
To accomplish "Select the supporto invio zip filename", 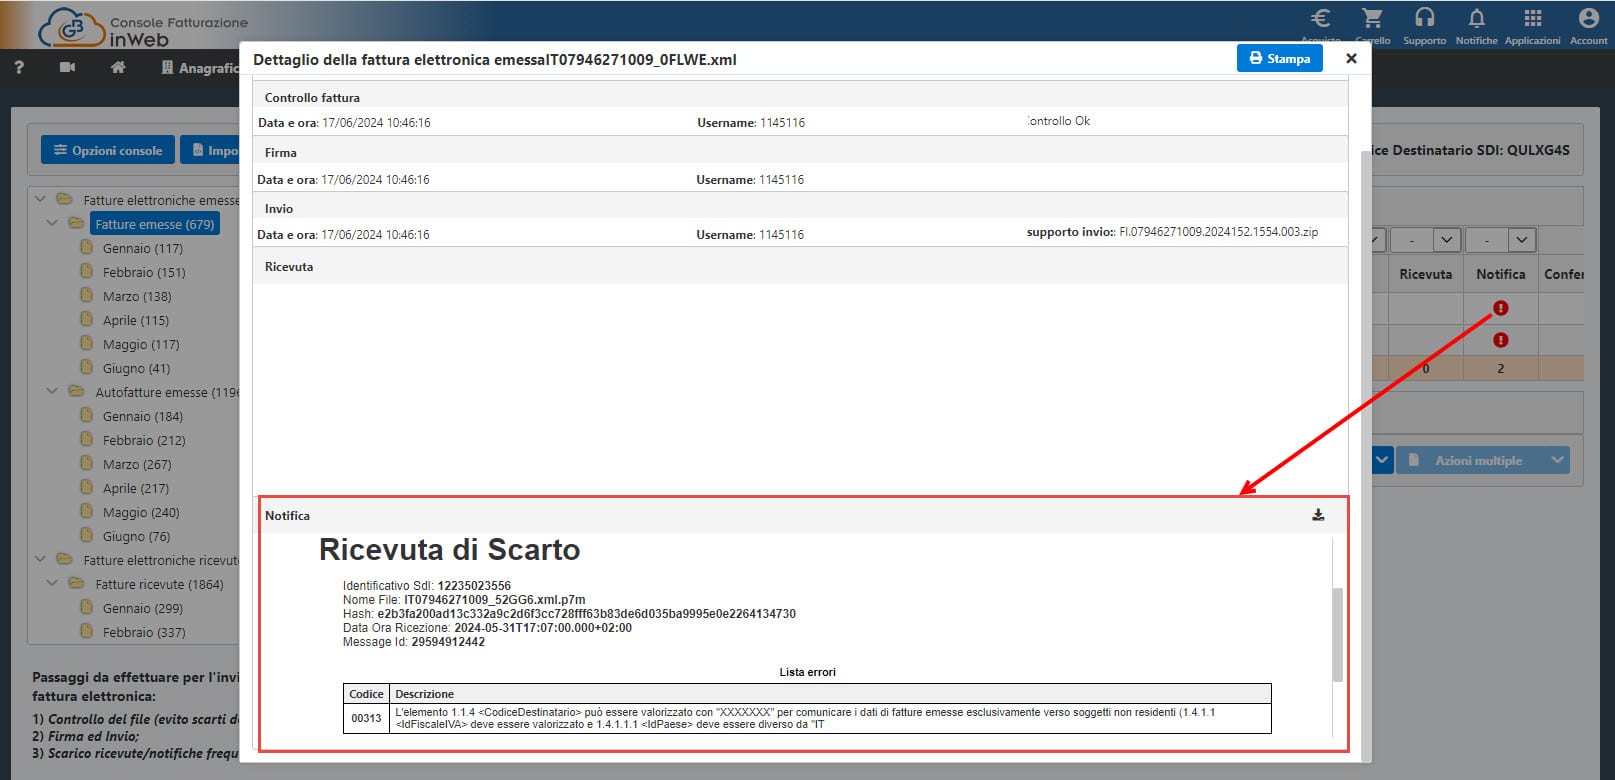I will 1218,232.
